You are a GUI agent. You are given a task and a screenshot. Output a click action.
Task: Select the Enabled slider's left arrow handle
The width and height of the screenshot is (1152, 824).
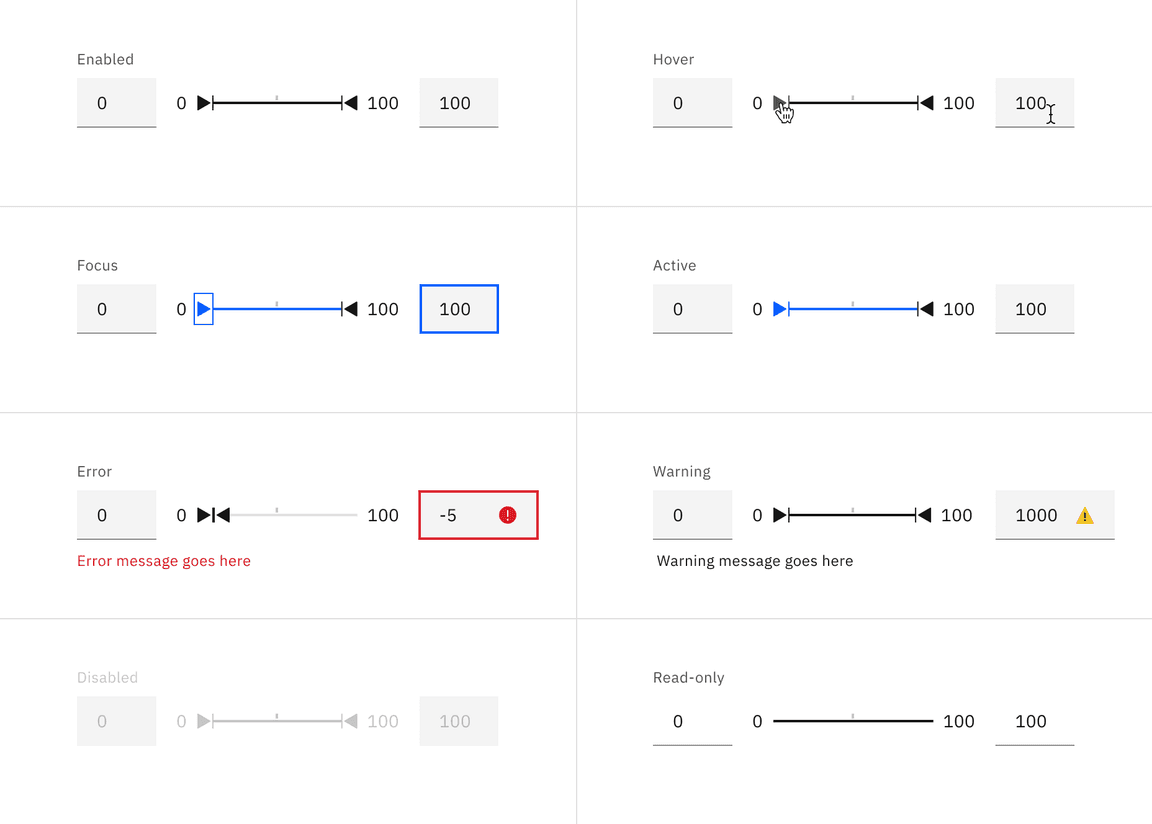[x=204, y=103]
